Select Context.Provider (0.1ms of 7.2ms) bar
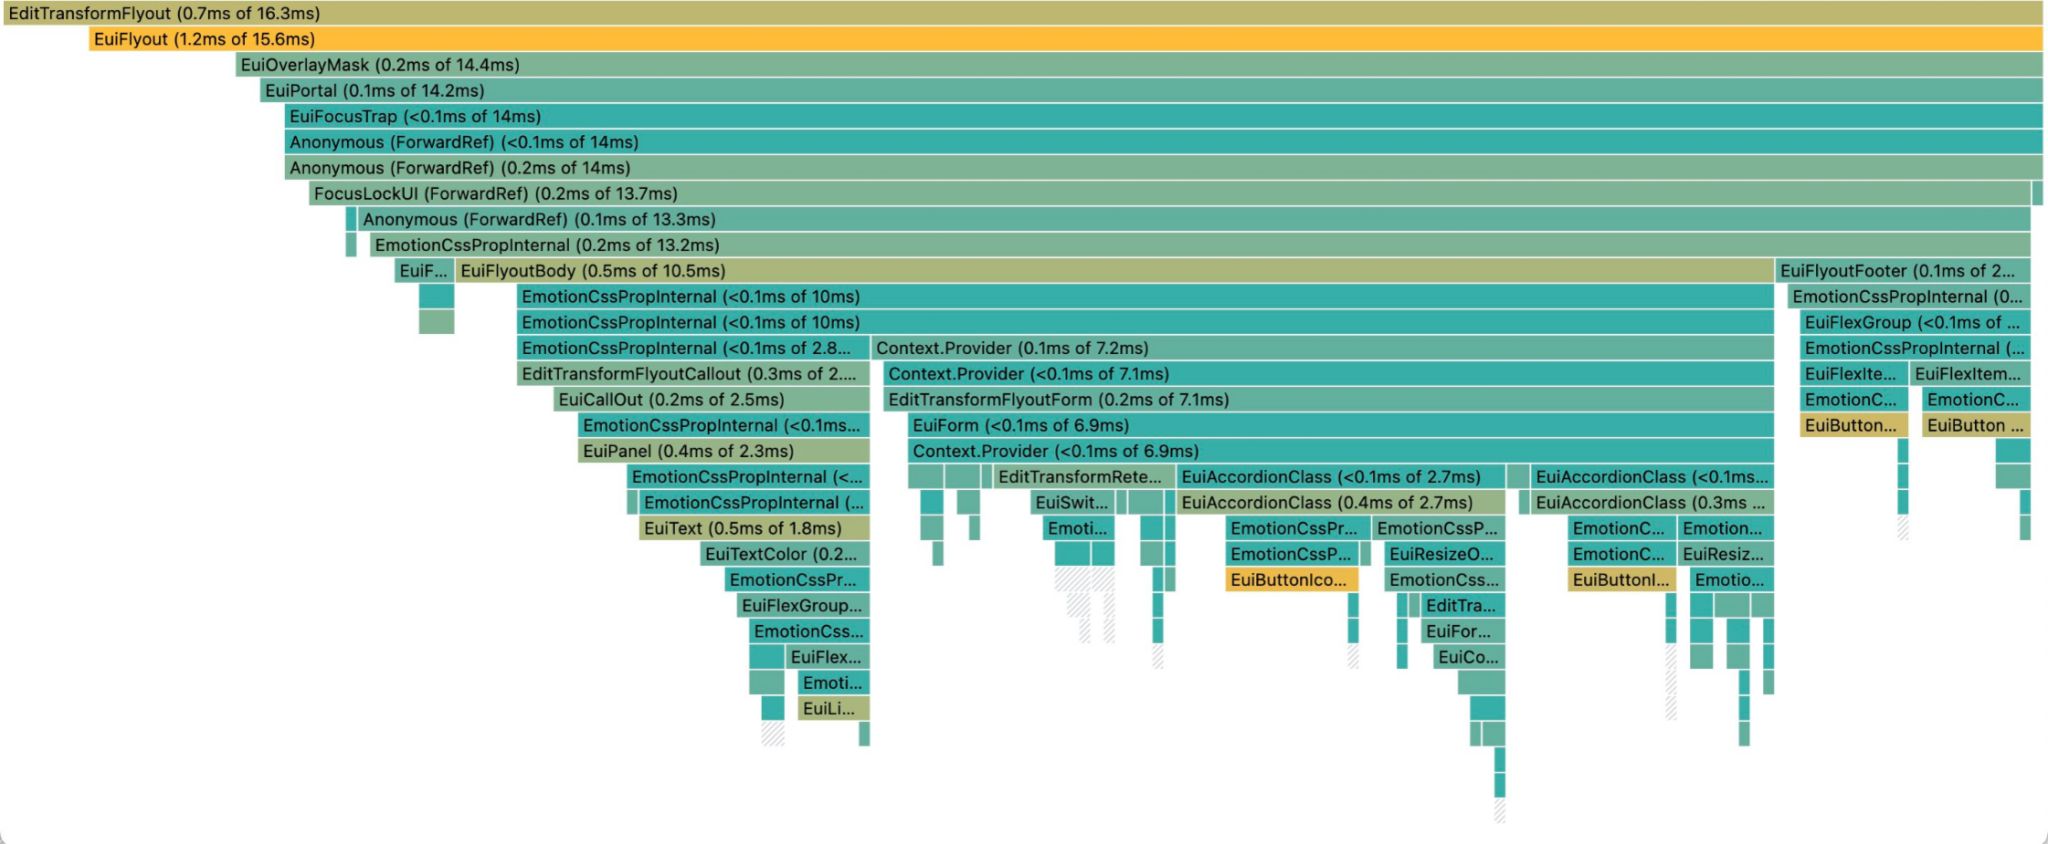Viewport: 2048px width, 844px height. 1323,348
